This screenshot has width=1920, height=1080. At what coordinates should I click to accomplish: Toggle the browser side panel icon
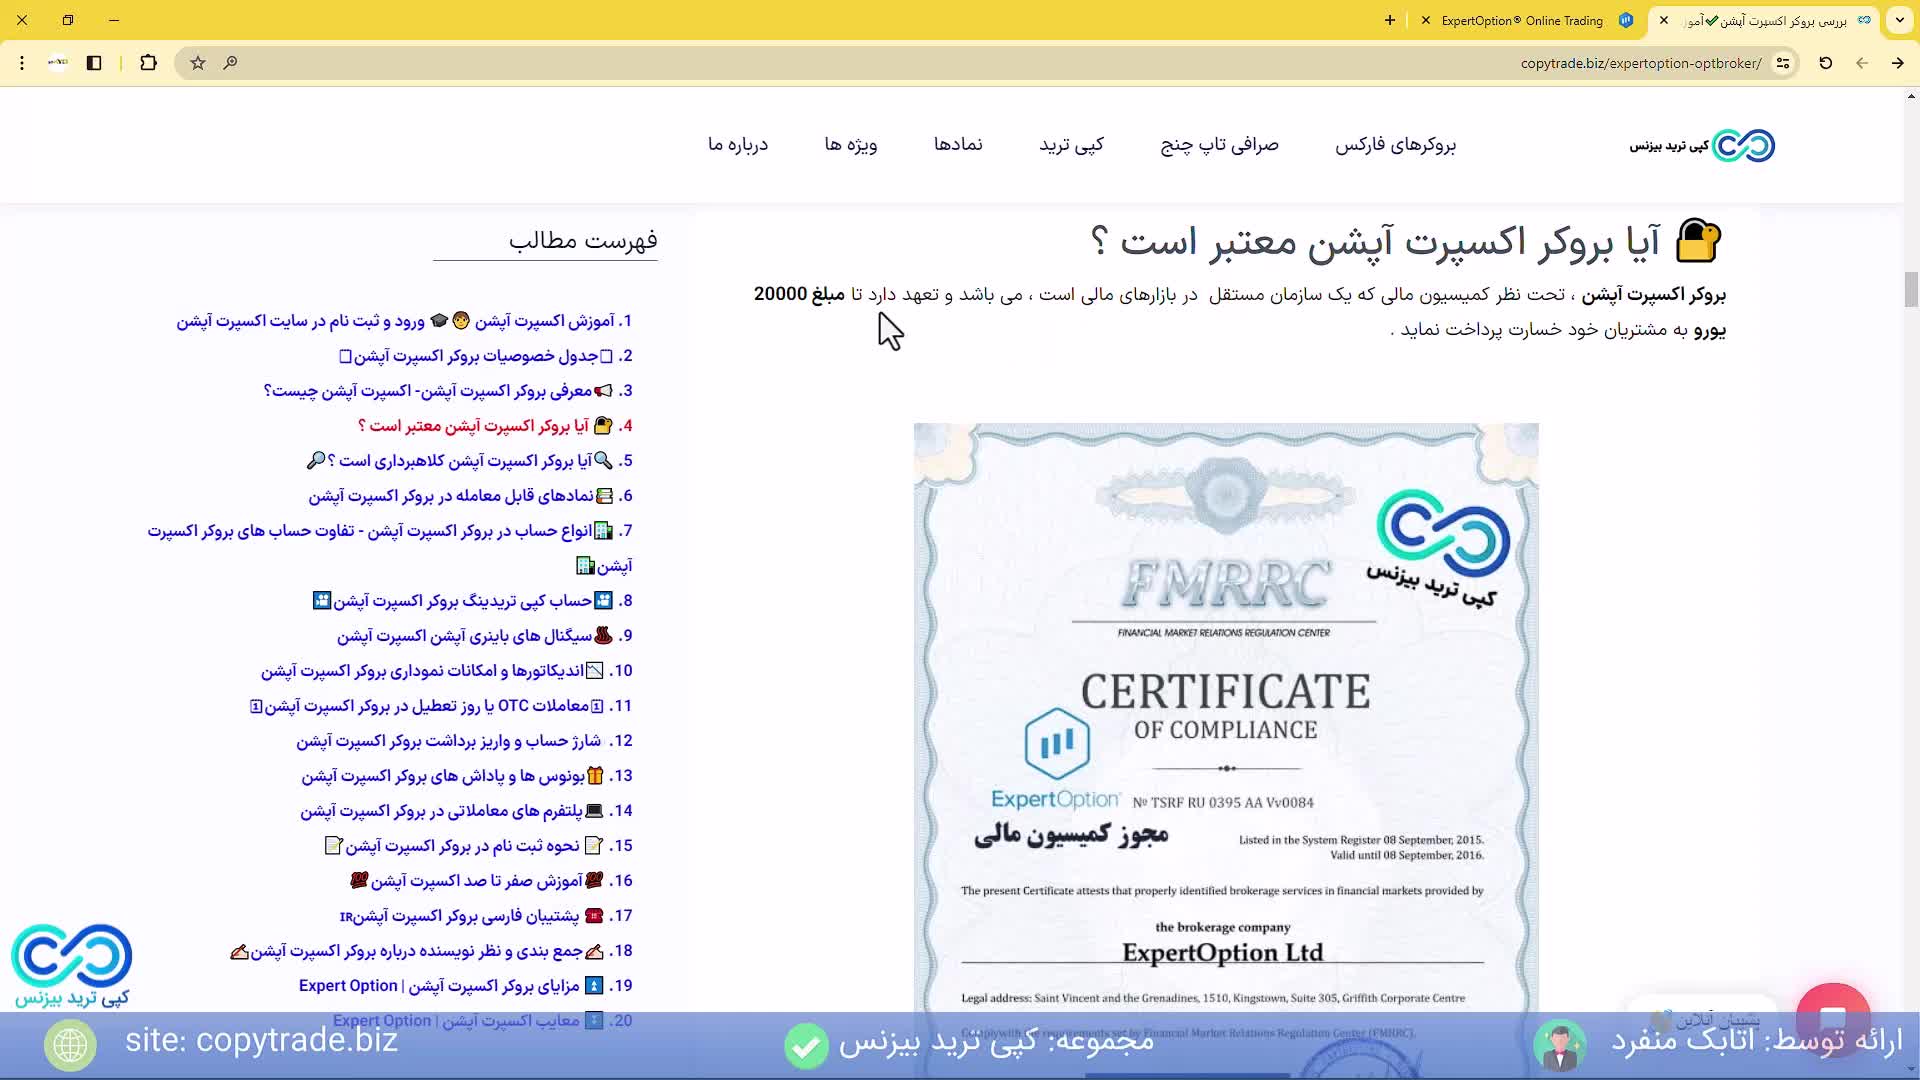click(94, 62)
